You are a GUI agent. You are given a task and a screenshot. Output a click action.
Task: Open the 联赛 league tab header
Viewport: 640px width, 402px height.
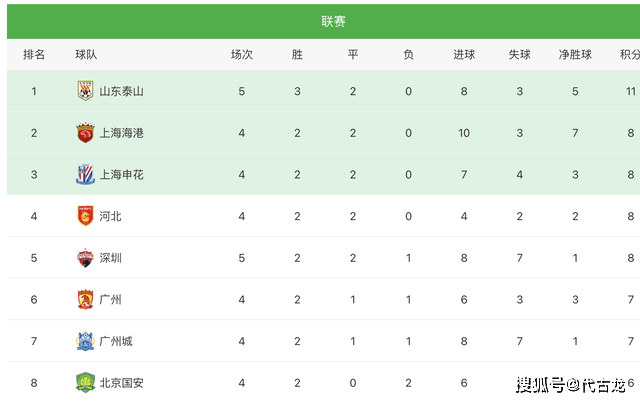coord(333,21)
